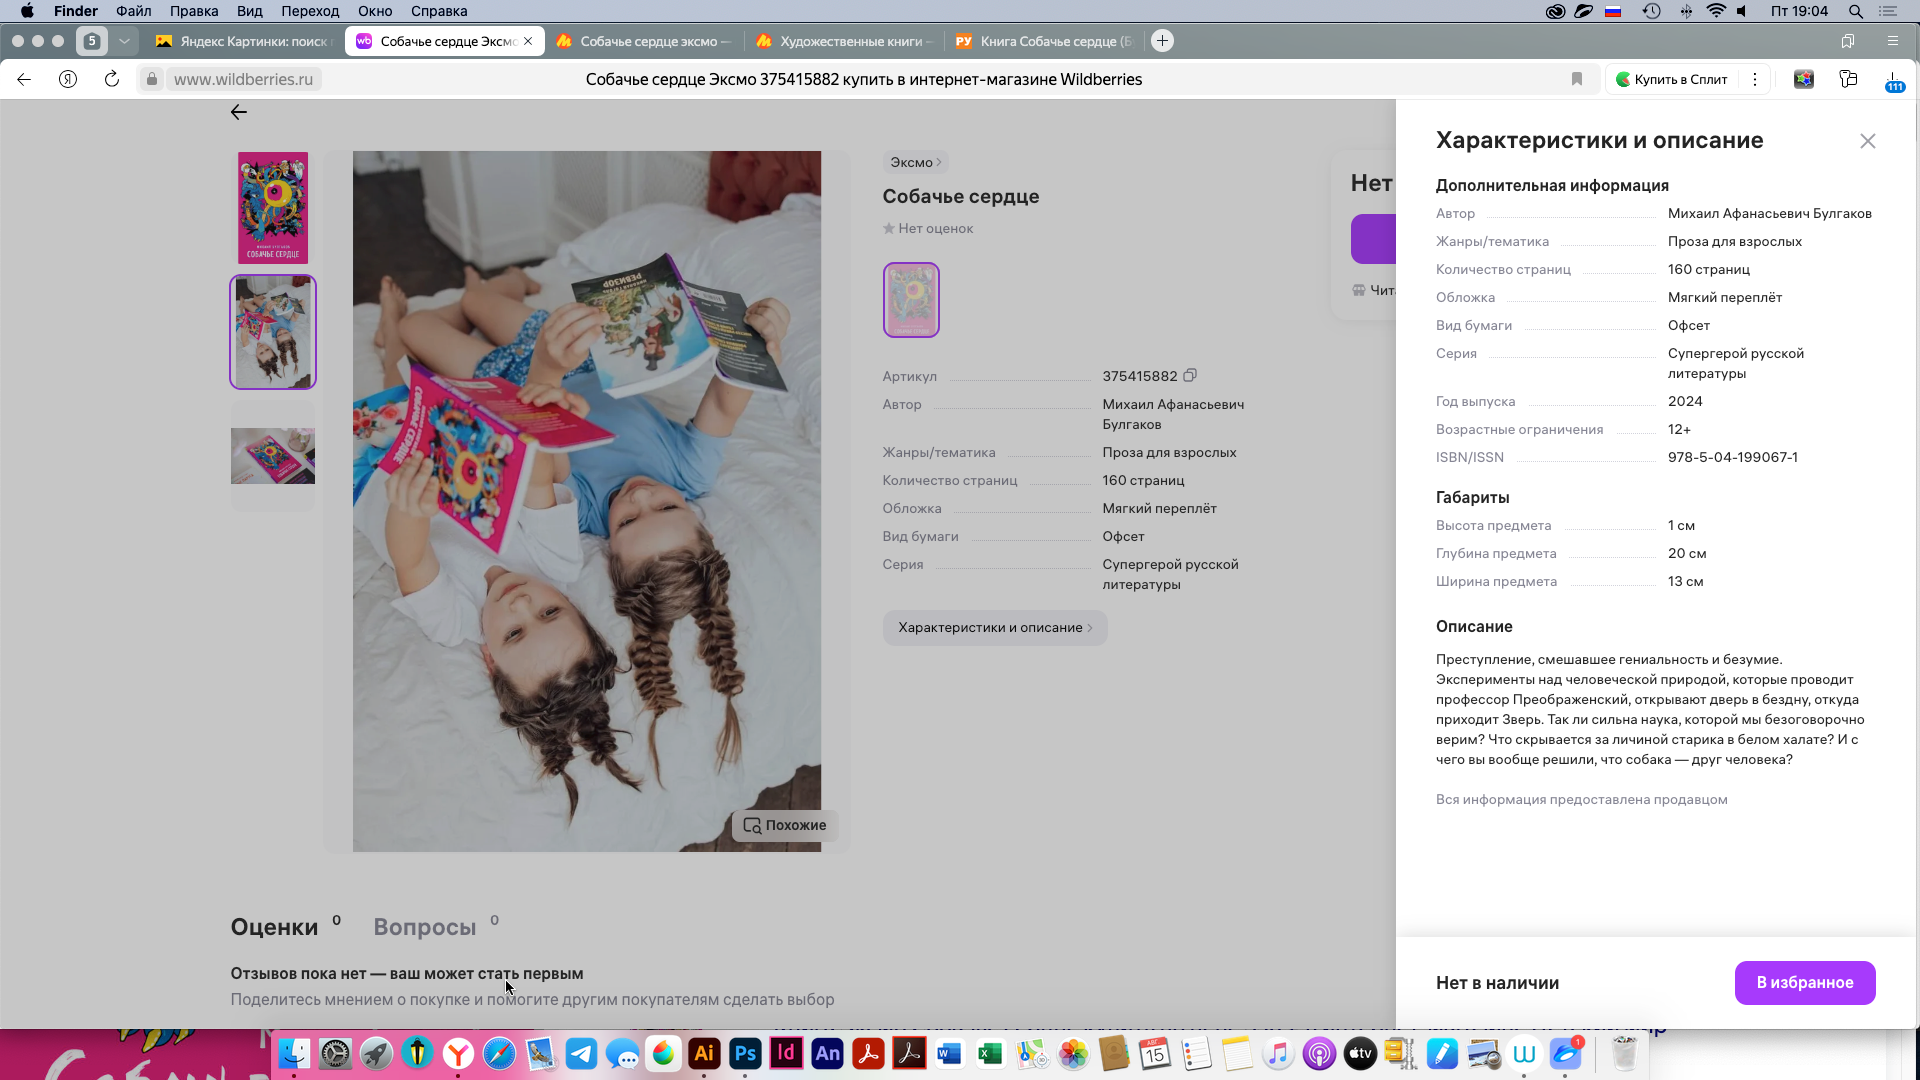Viewport: 1920px width, 1080px height.
Task: Open the tab group counter showing 5
Action: pyautogui.click(x=92, y=41)
